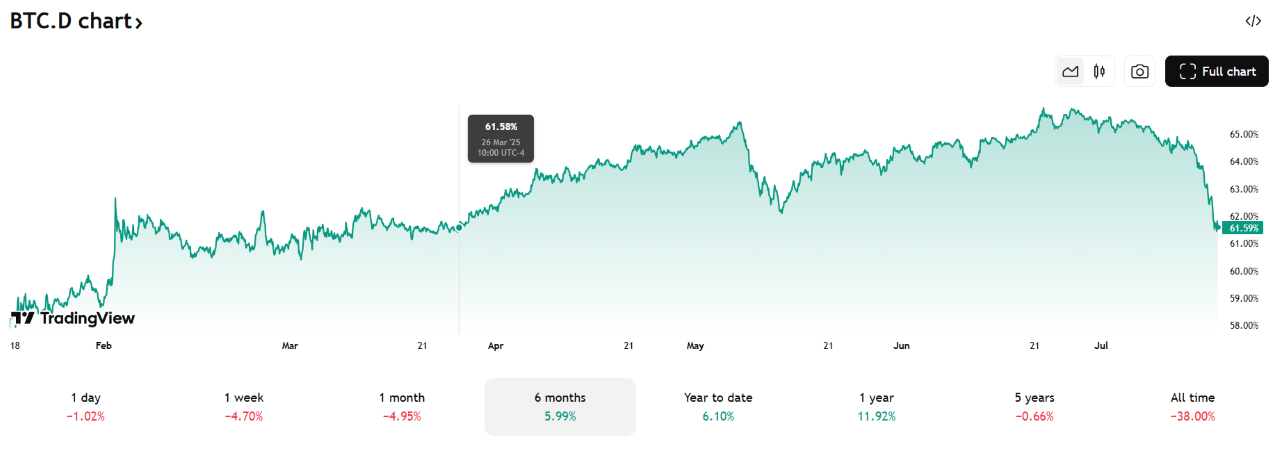1280x454 pixels.
Task: Take a chart snapshot with camera icon
Action: point(1139,71)
